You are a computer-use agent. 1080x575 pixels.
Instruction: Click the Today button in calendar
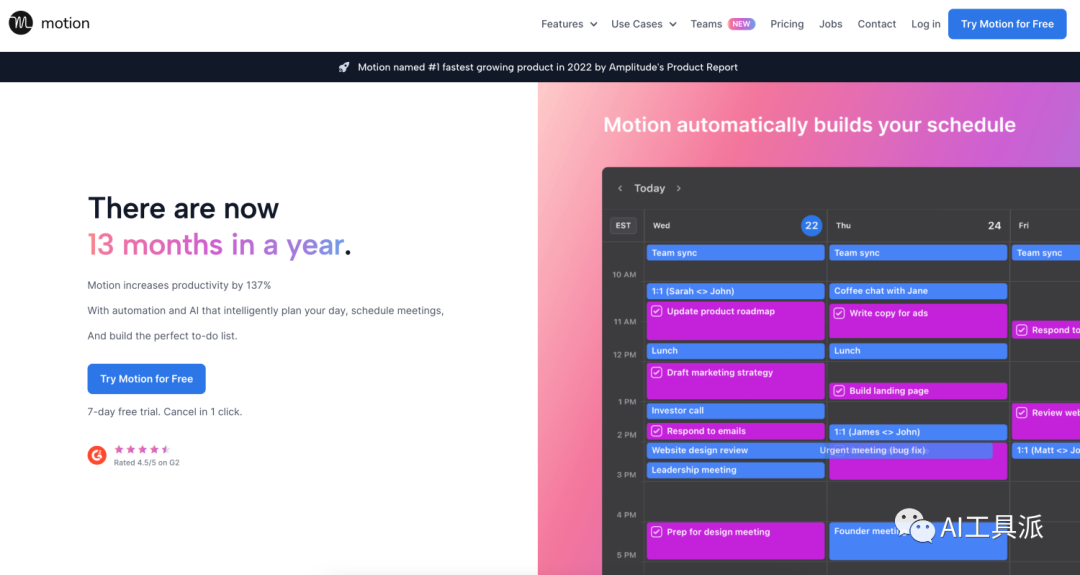coord(650,188)
